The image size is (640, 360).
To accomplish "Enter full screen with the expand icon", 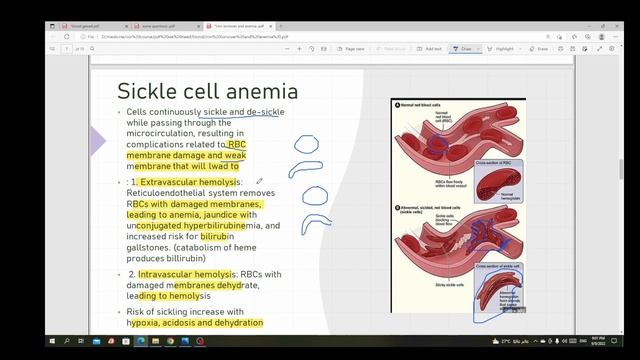I will pos(600,49).
